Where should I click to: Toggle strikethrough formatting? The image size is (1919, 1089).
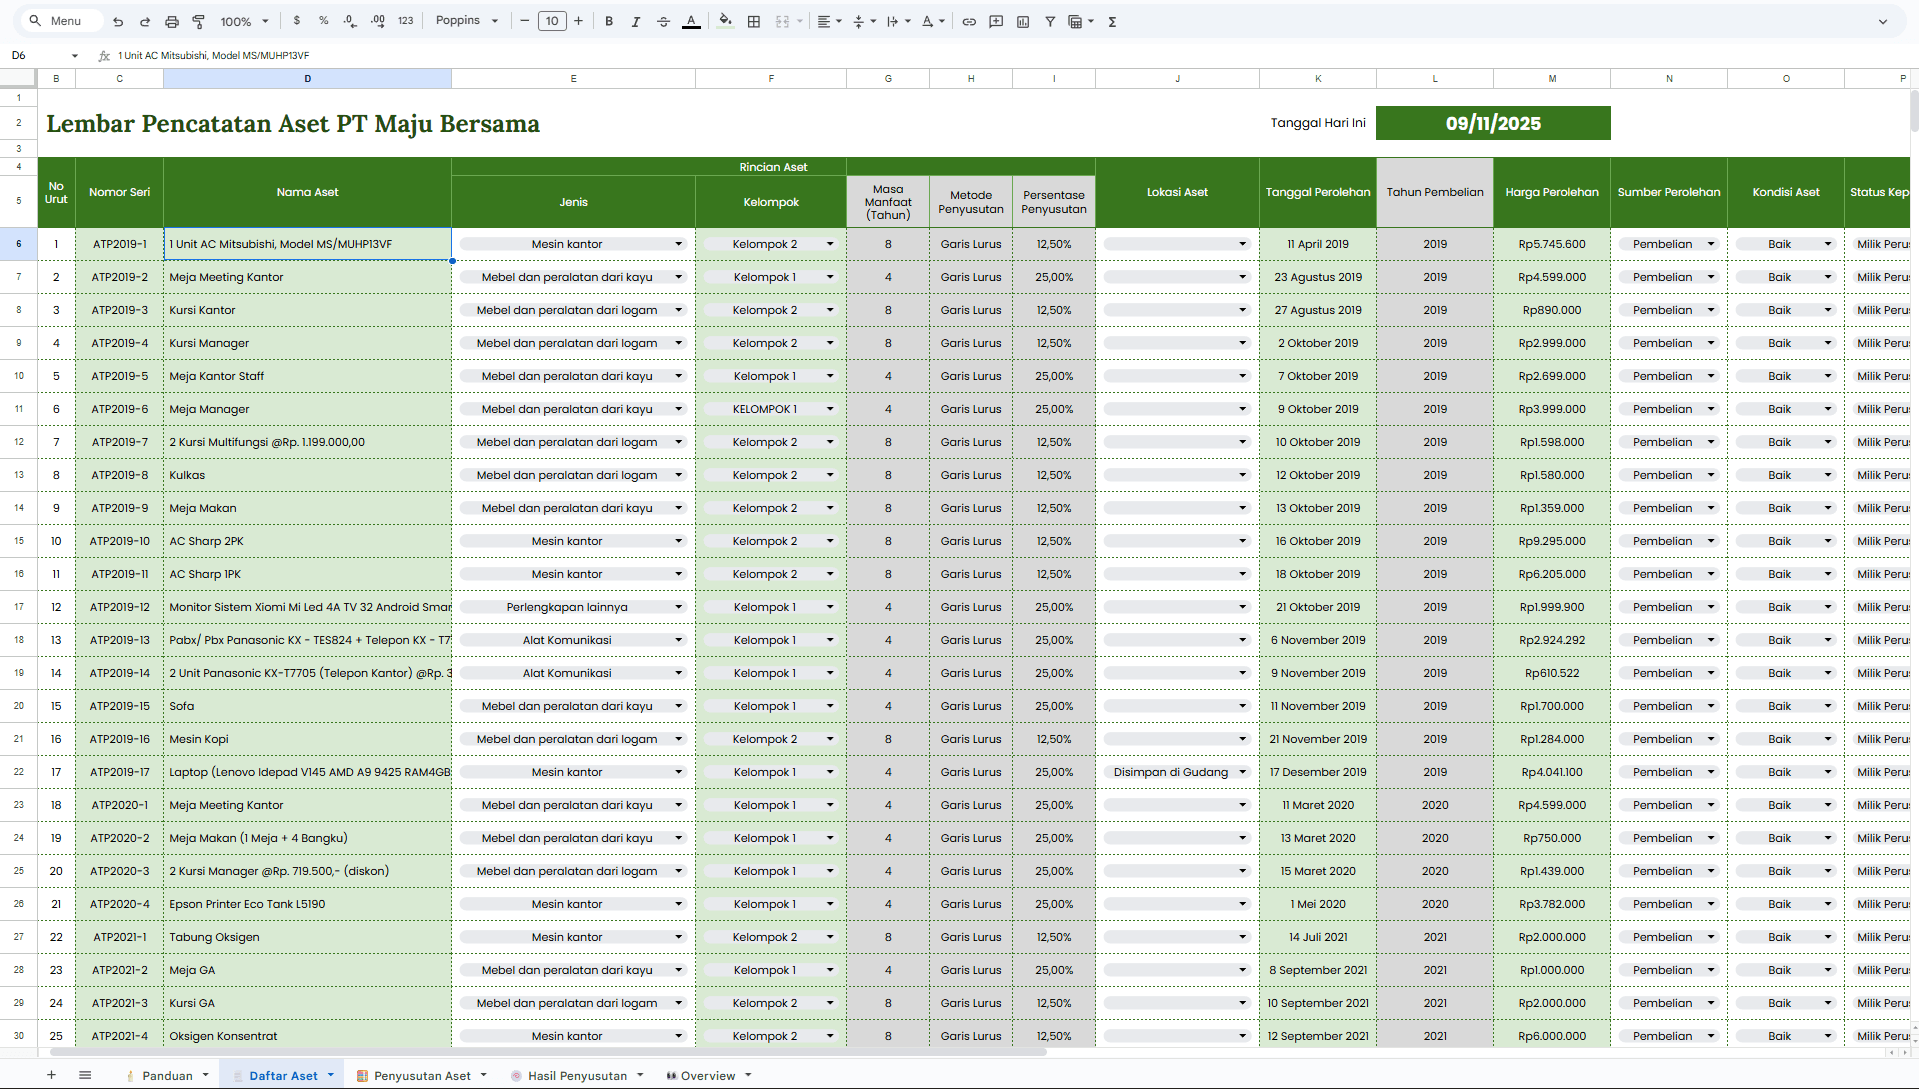point(663,21)
